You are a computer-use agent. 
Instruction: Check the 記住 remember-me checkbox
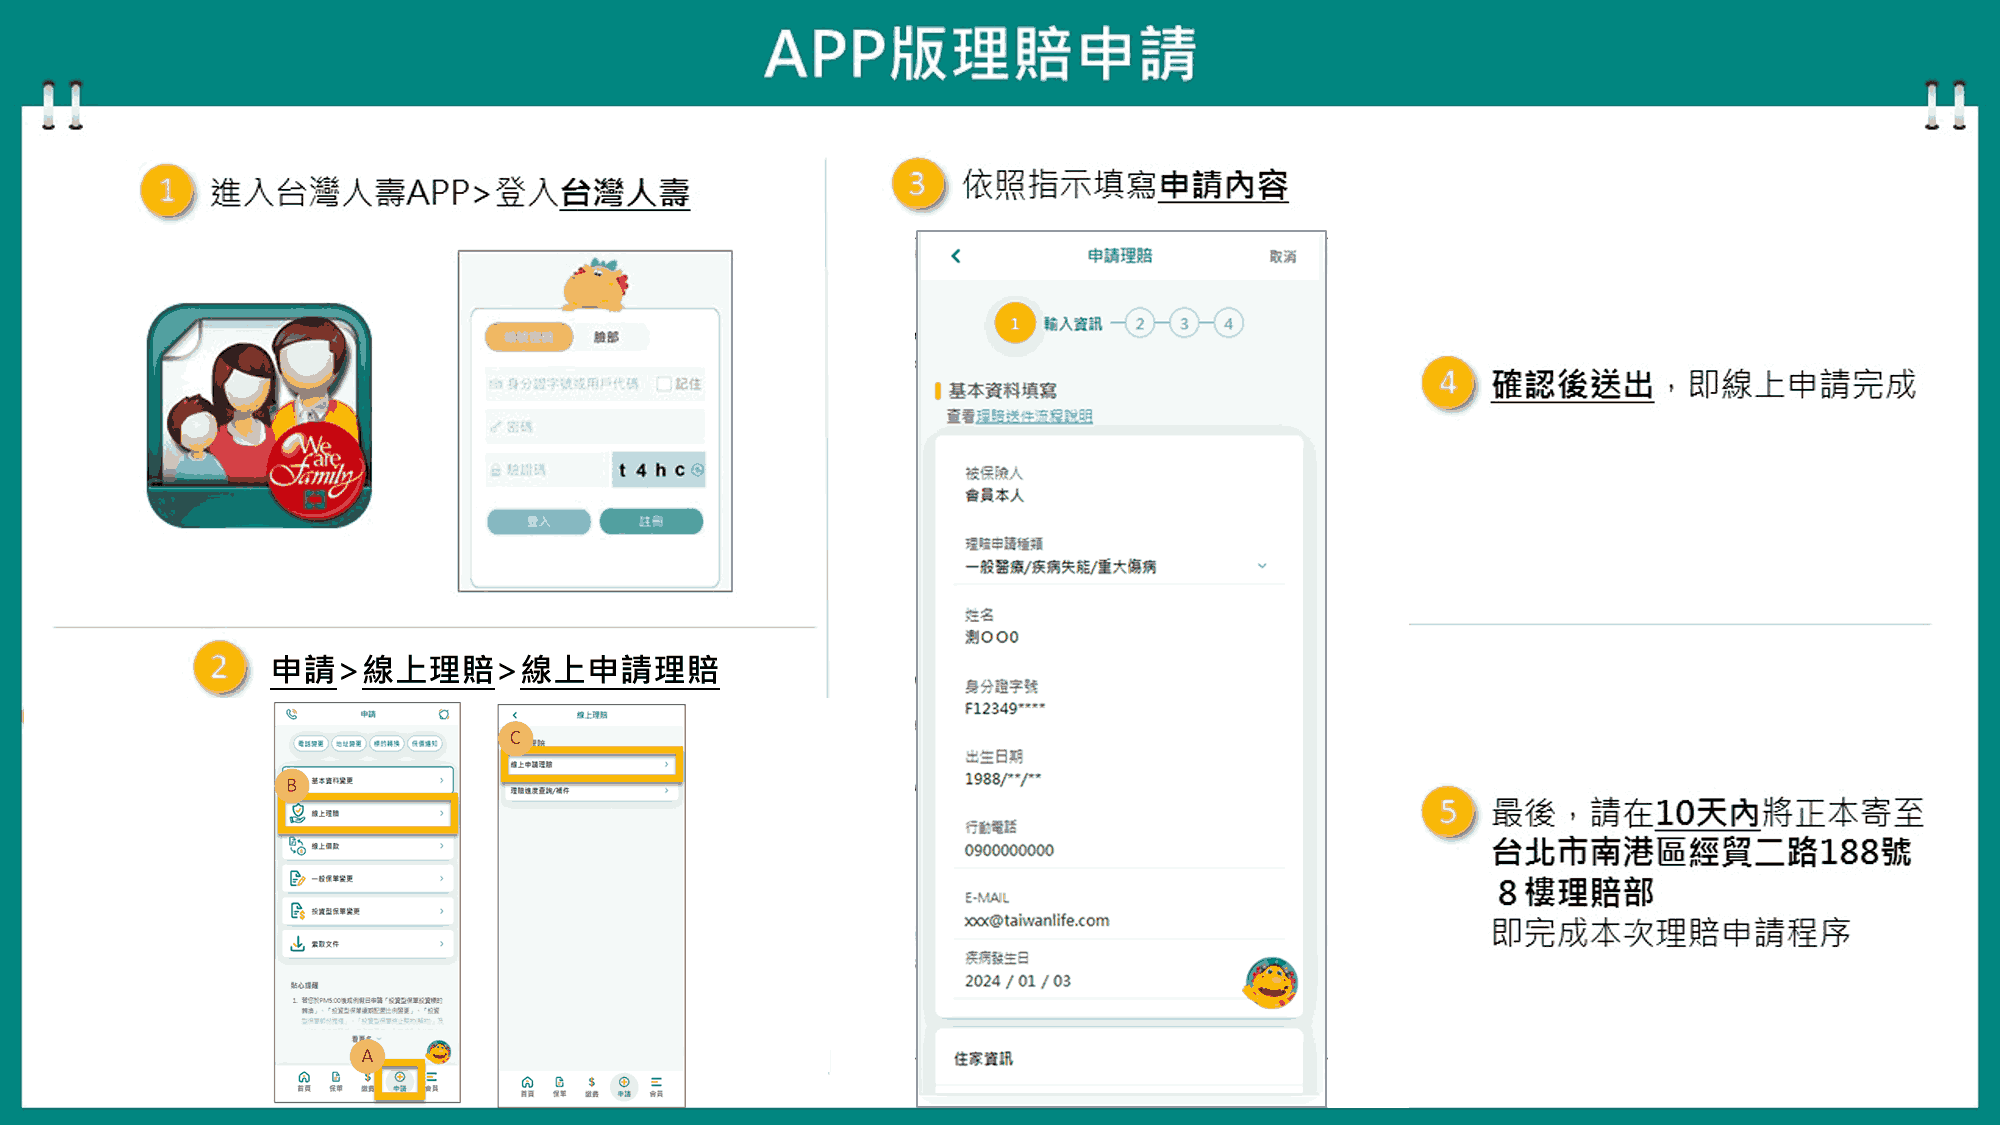pos(664,384)
